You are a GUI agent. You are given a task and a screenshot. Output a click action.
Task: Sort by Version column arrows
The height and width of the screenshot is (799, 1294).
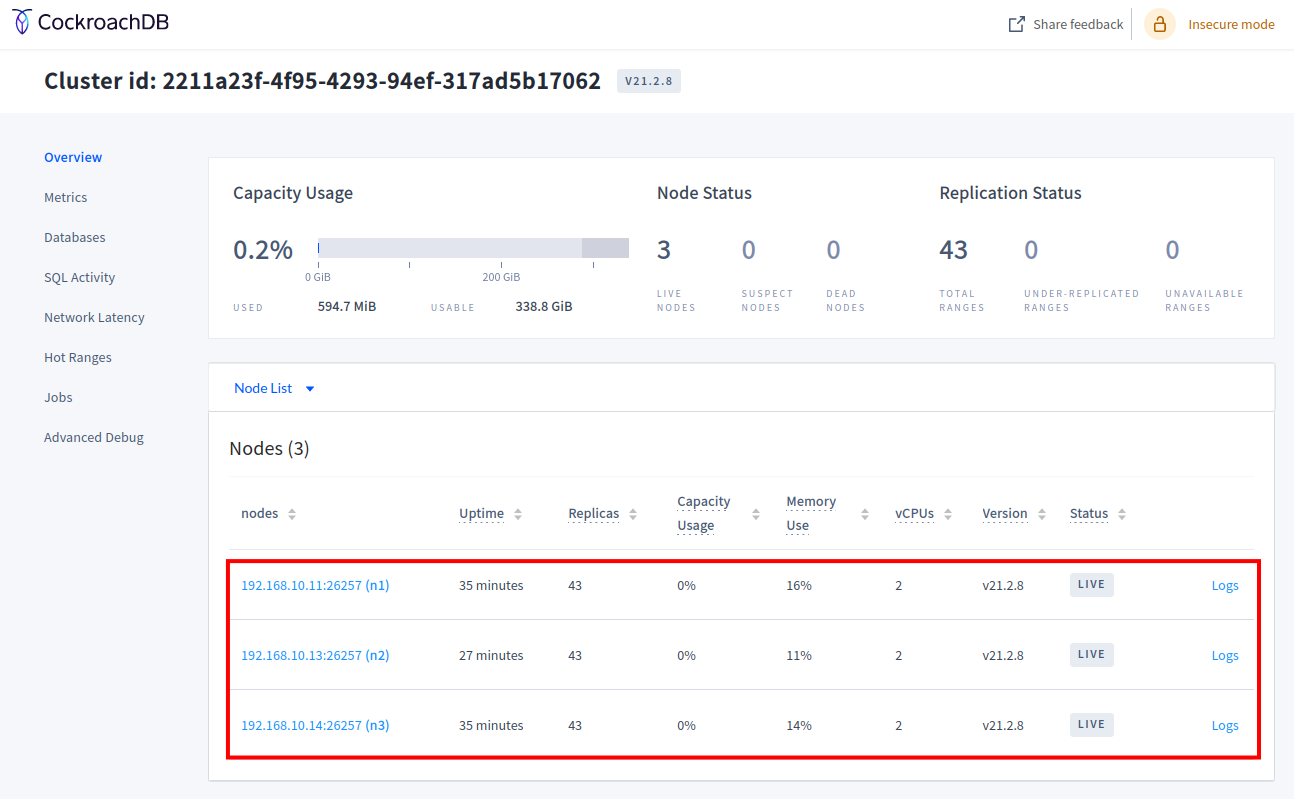(x=1042, y=514)
